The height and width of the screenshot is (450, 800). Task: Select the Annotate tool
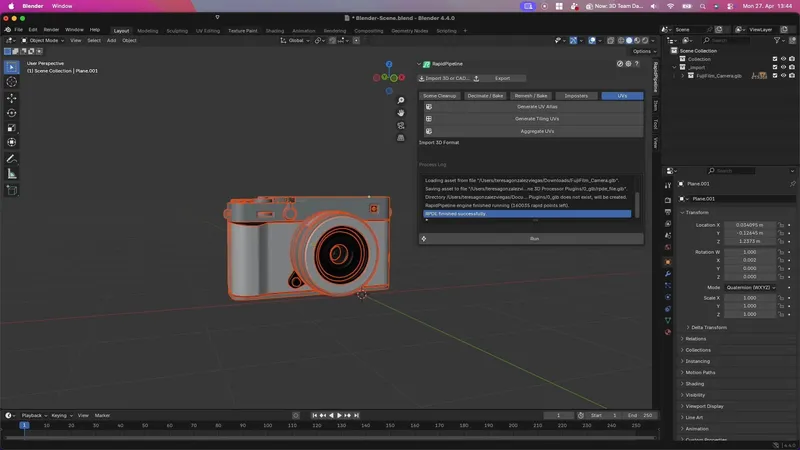click(12, 158)
